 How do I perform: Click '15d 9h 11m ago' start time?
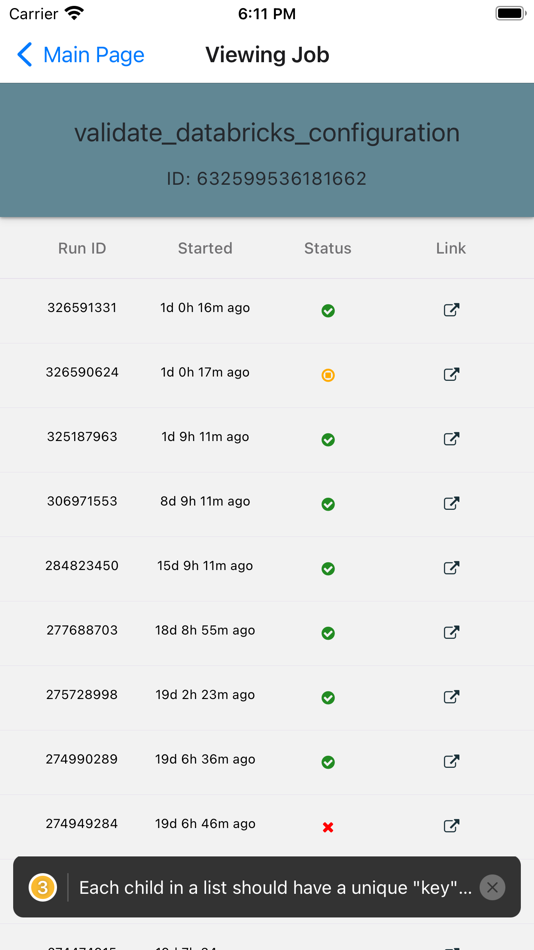(205, 566)
